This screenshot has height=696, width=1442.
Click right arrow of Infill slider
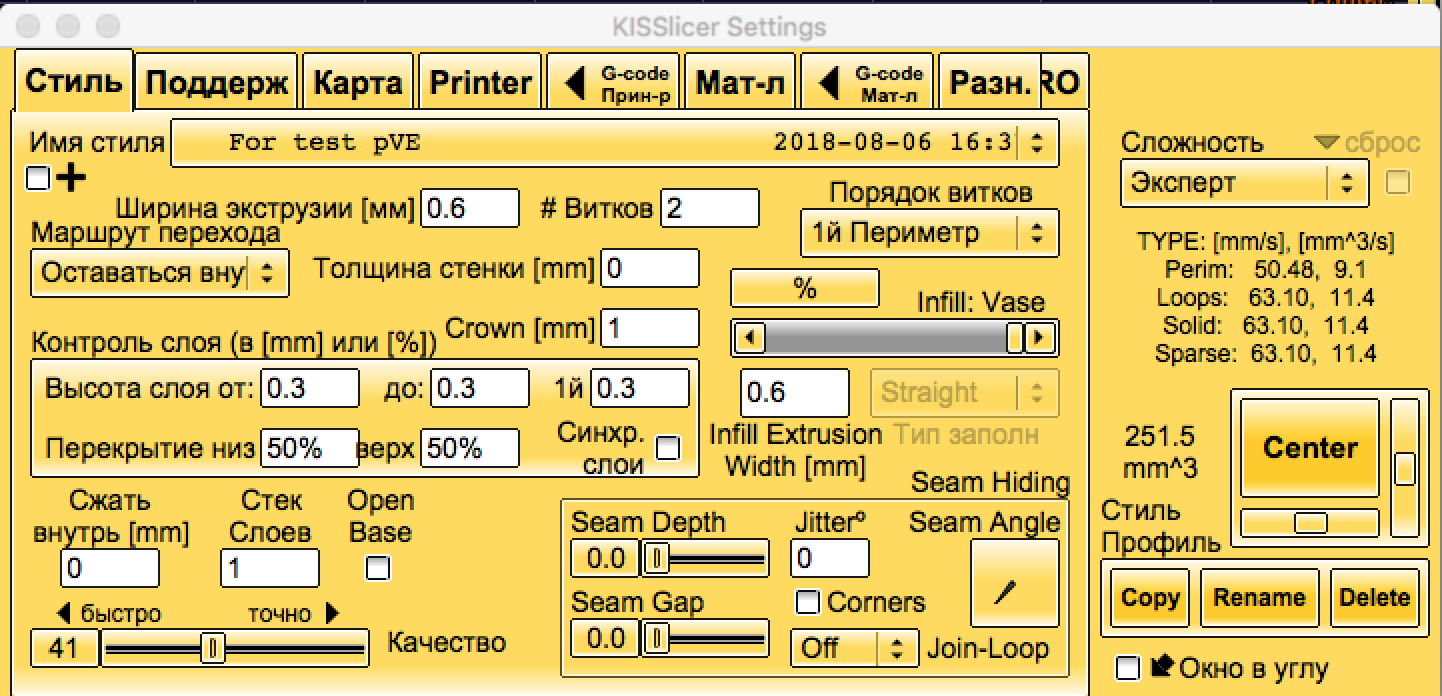pos(1042,339)
